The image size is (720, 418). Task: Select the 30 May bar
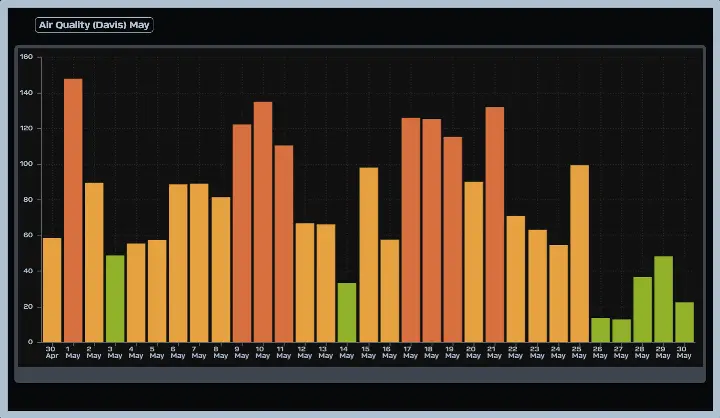(685, 322)
